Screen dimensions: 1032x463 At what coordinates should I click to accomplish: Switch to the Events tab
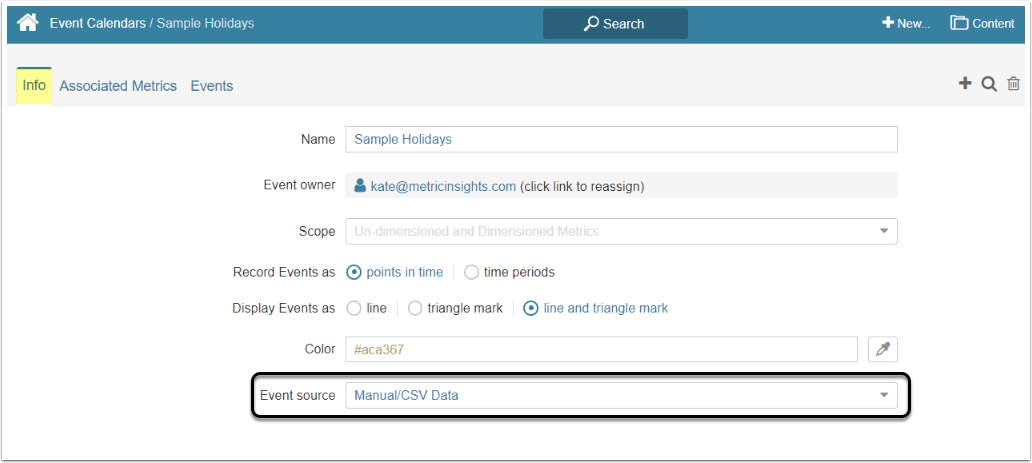[212, 86]
